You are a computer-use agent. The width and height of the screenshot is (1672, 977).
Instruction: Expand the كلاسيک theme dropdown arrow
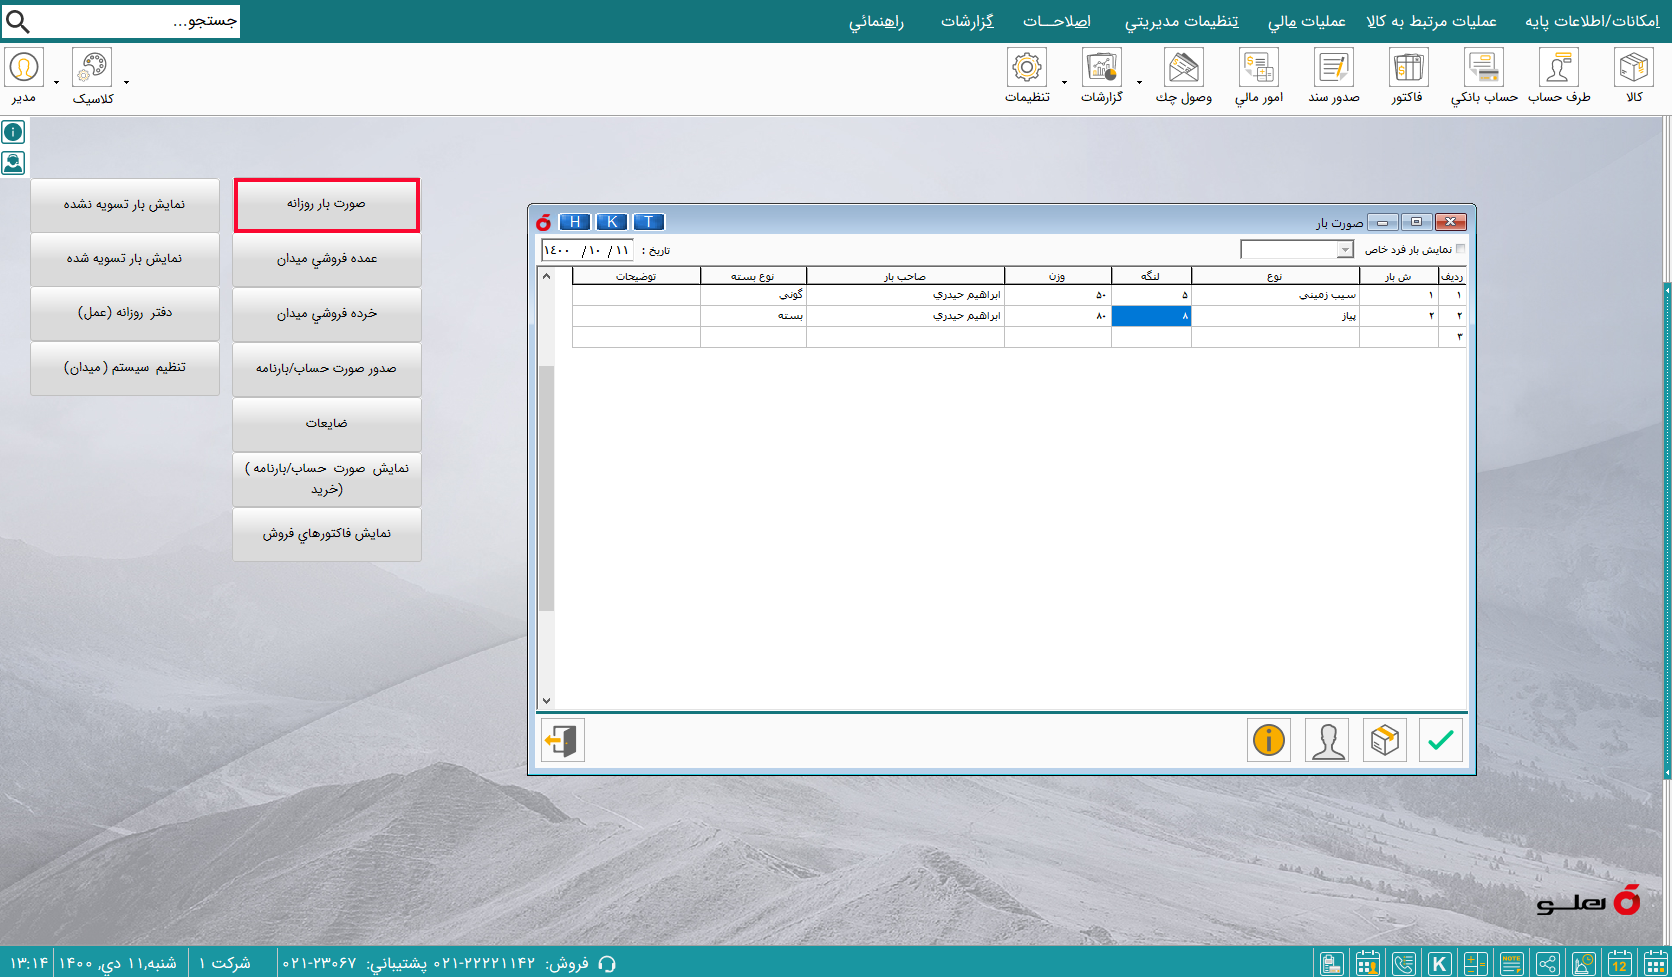(x=126, y=82)
